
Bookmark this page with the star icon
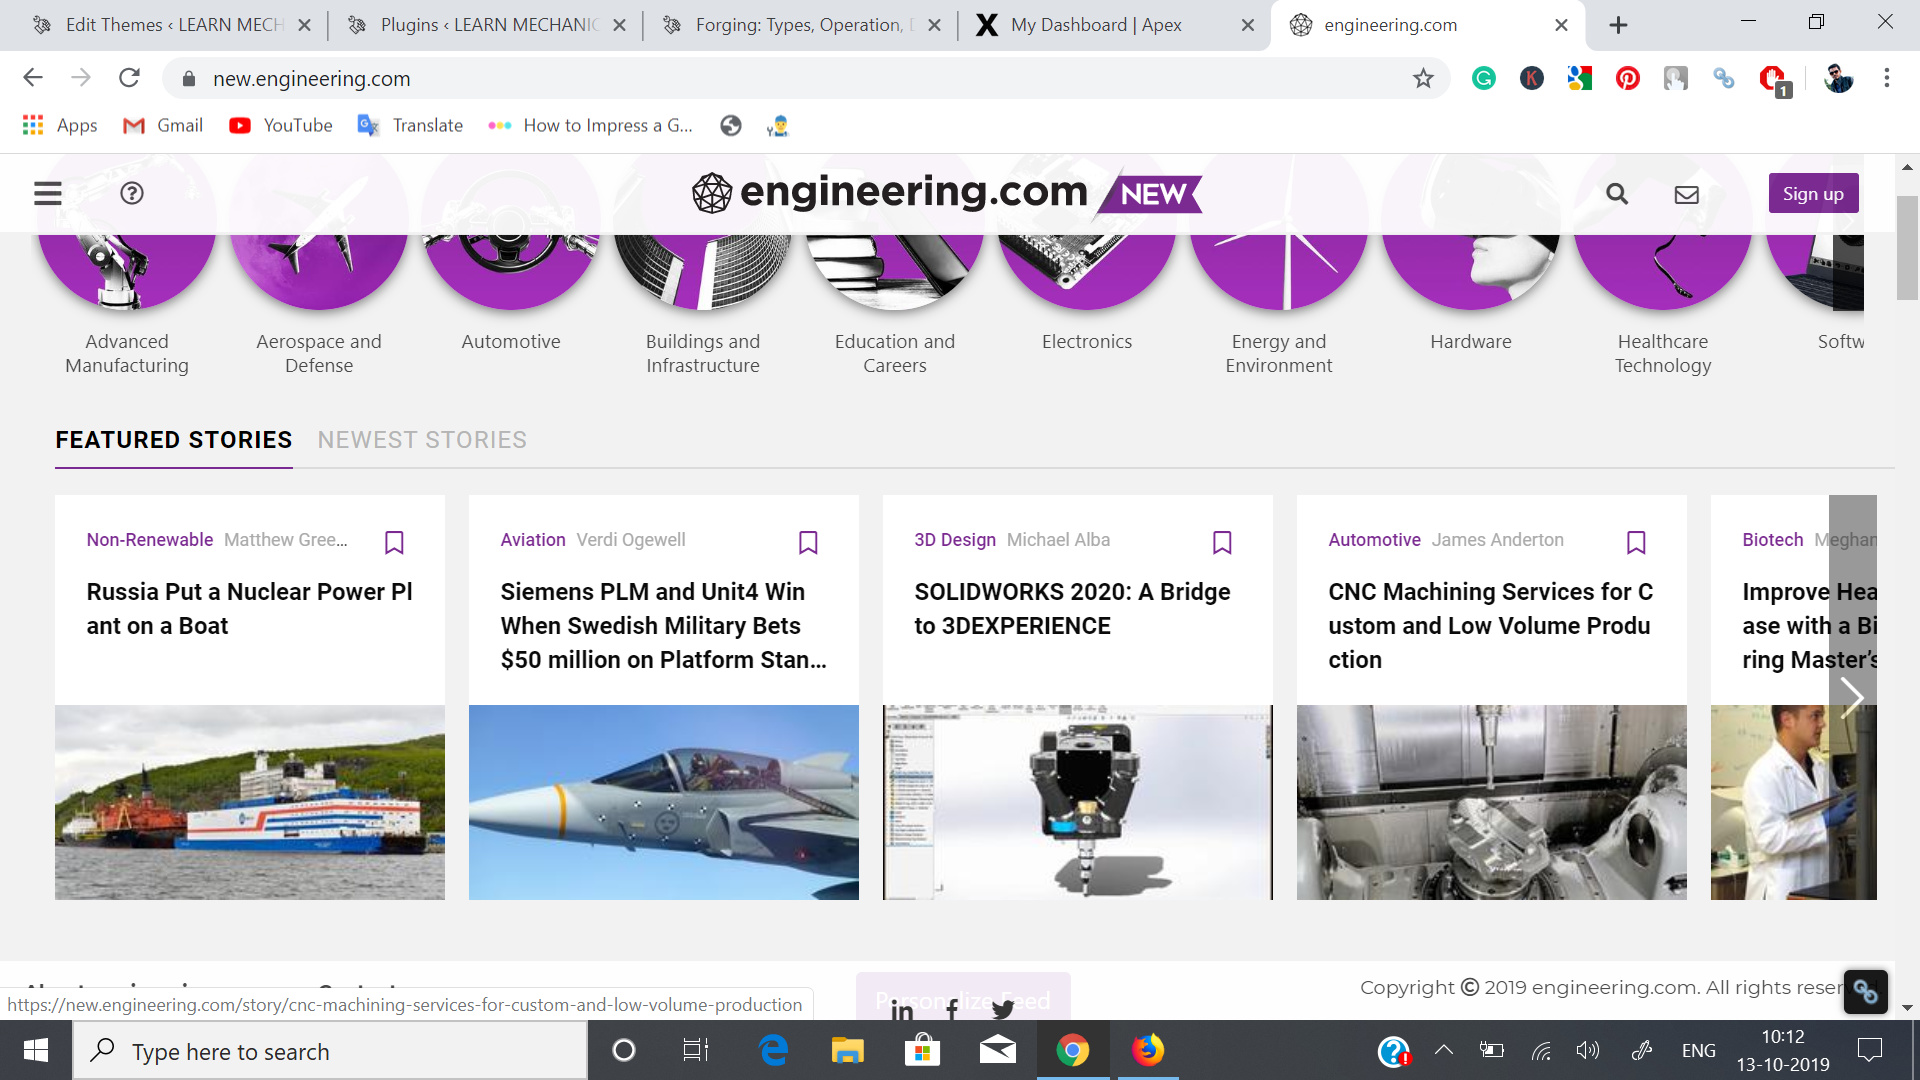(1423, 78)
